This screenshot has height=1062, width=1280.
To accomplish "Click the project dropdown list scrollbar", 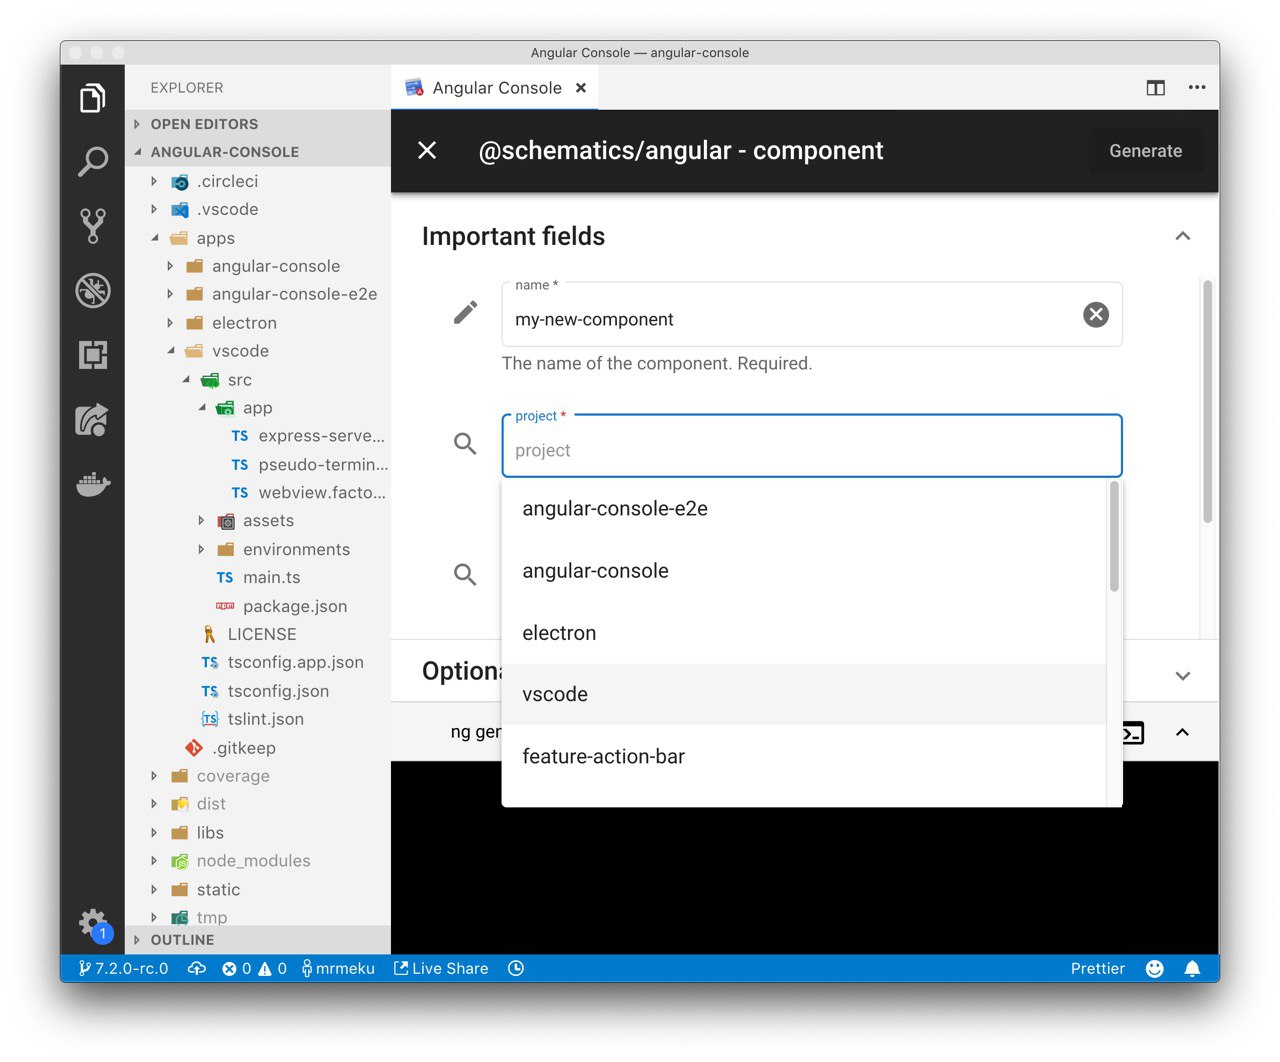I will (x=1114, y=537).
